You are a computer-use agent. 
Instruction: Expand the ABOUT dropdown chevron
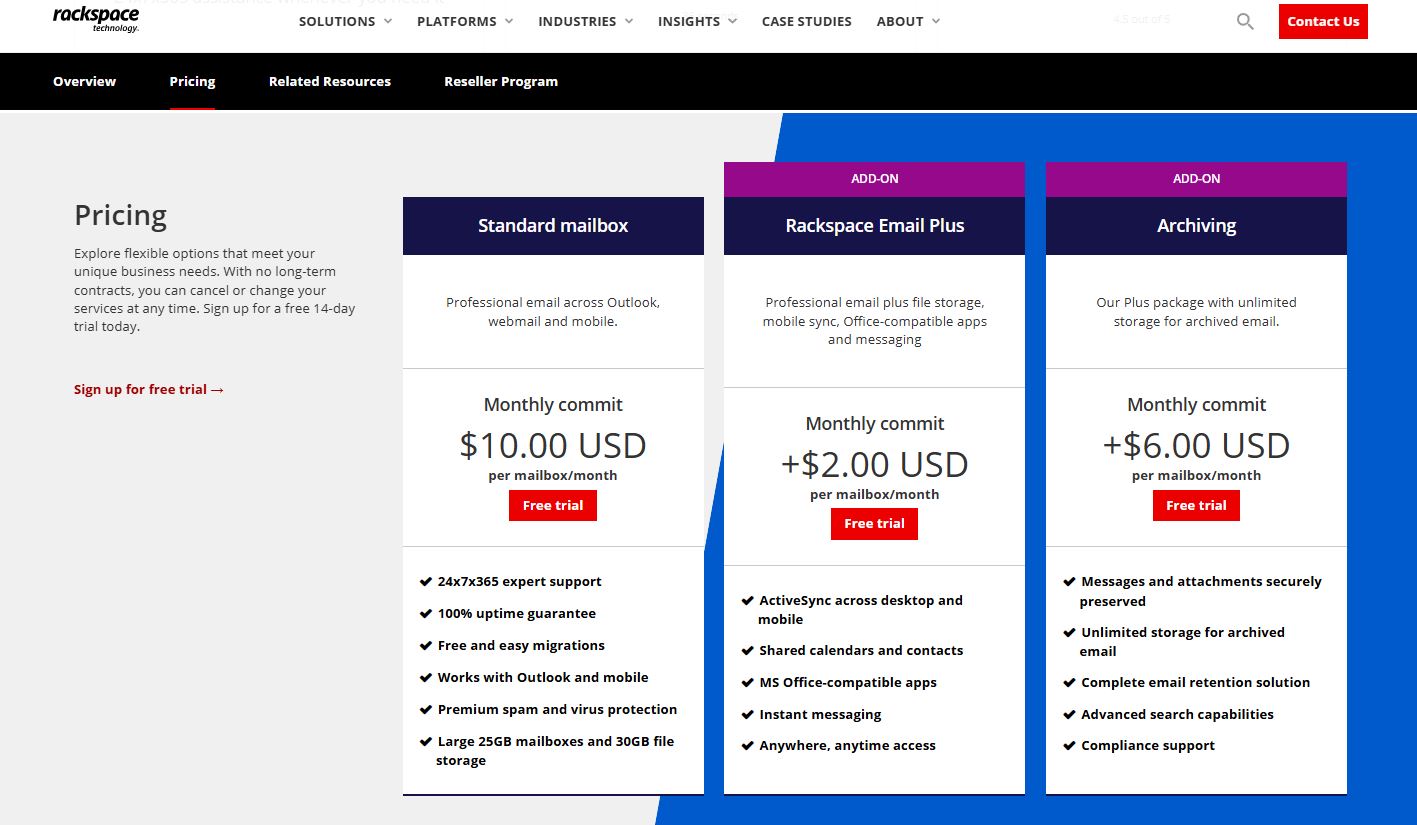point(937,21)
